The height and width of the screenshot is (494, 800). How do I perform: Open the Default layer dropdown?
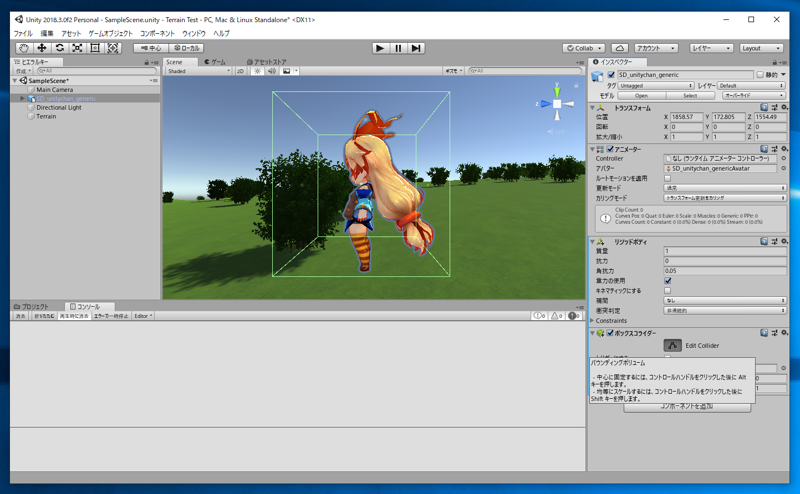pyautogui.click(x=752, y=86)
